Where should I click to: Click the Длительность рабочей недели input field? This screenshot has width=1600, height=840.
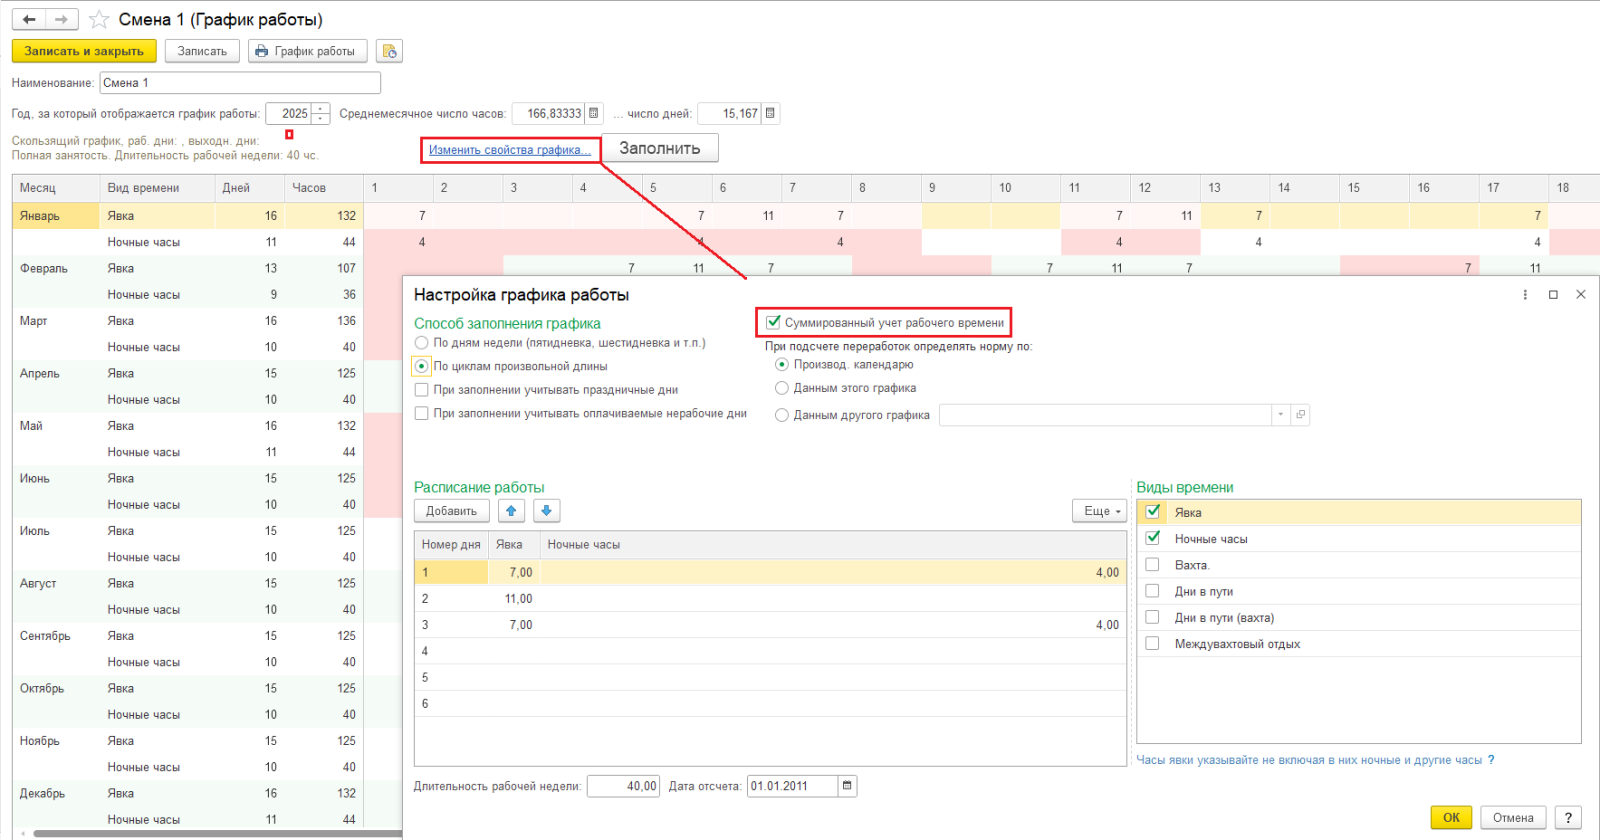click(622, 786)
